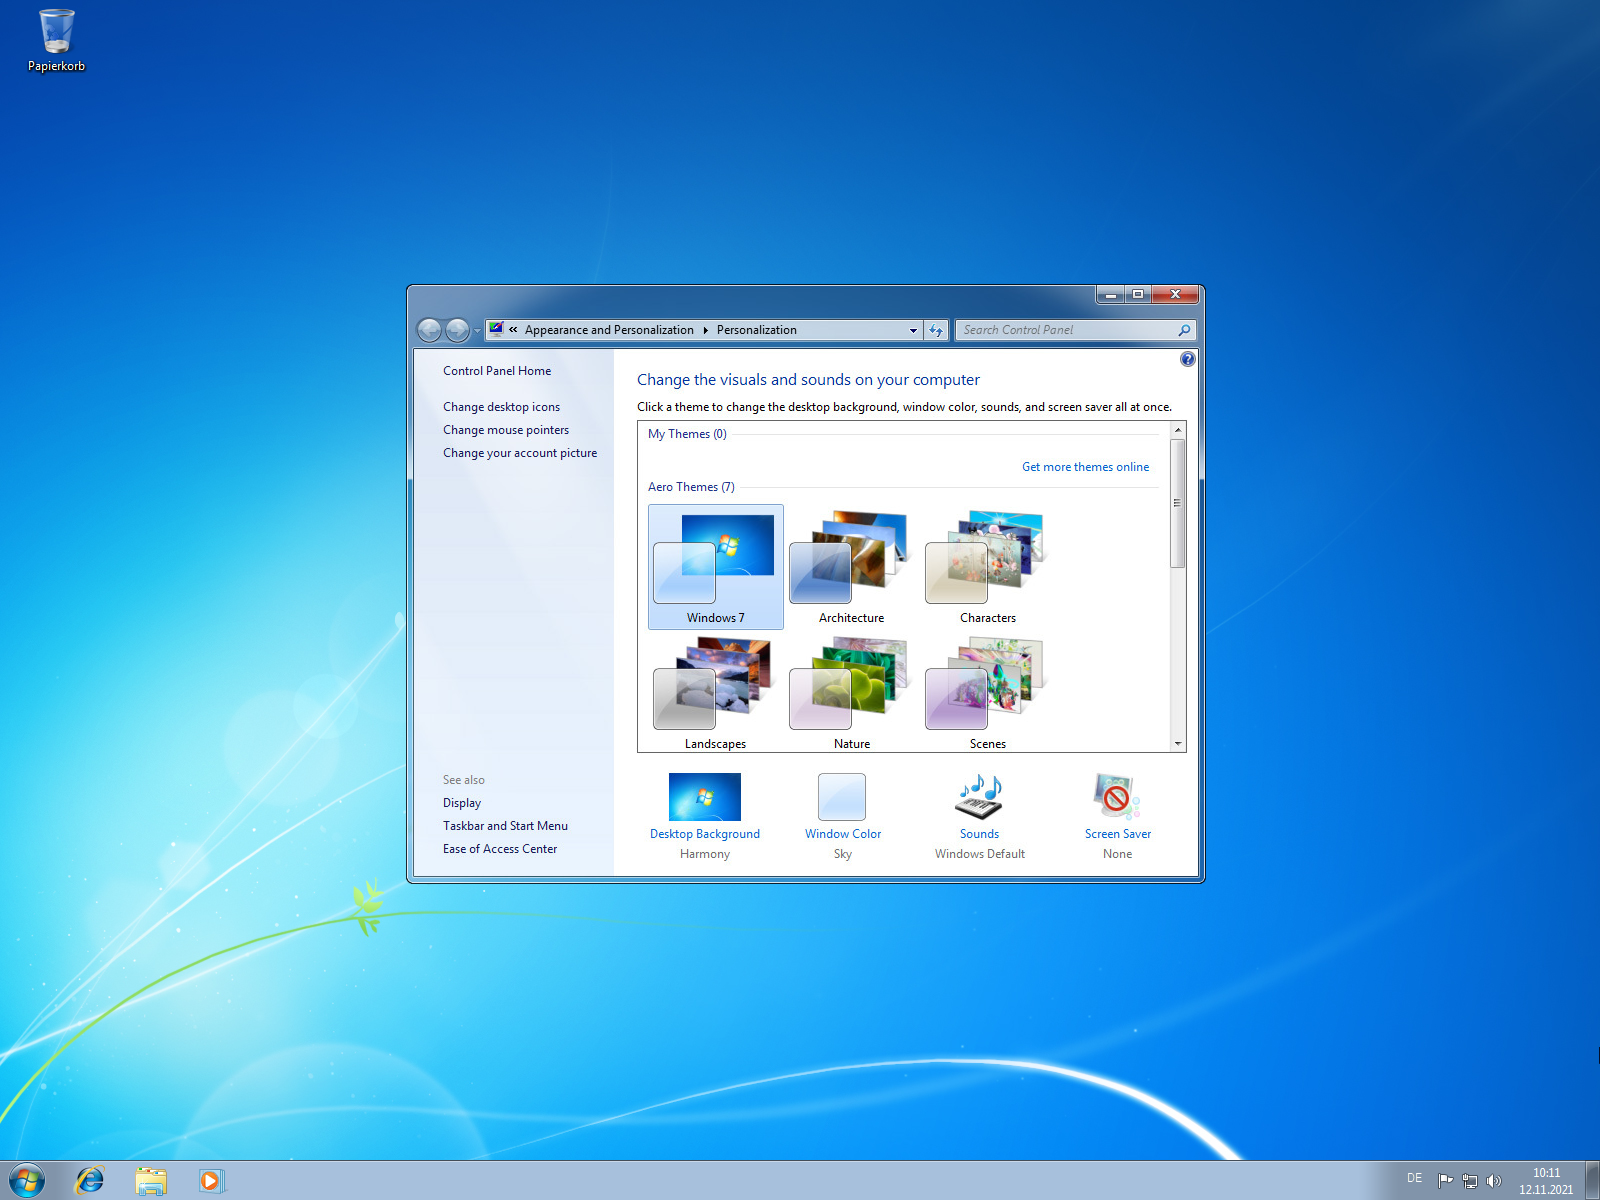This screenshot has height=1200, width=1600.
Task: Select the Characters theme
Action: [x=988, y=567]
